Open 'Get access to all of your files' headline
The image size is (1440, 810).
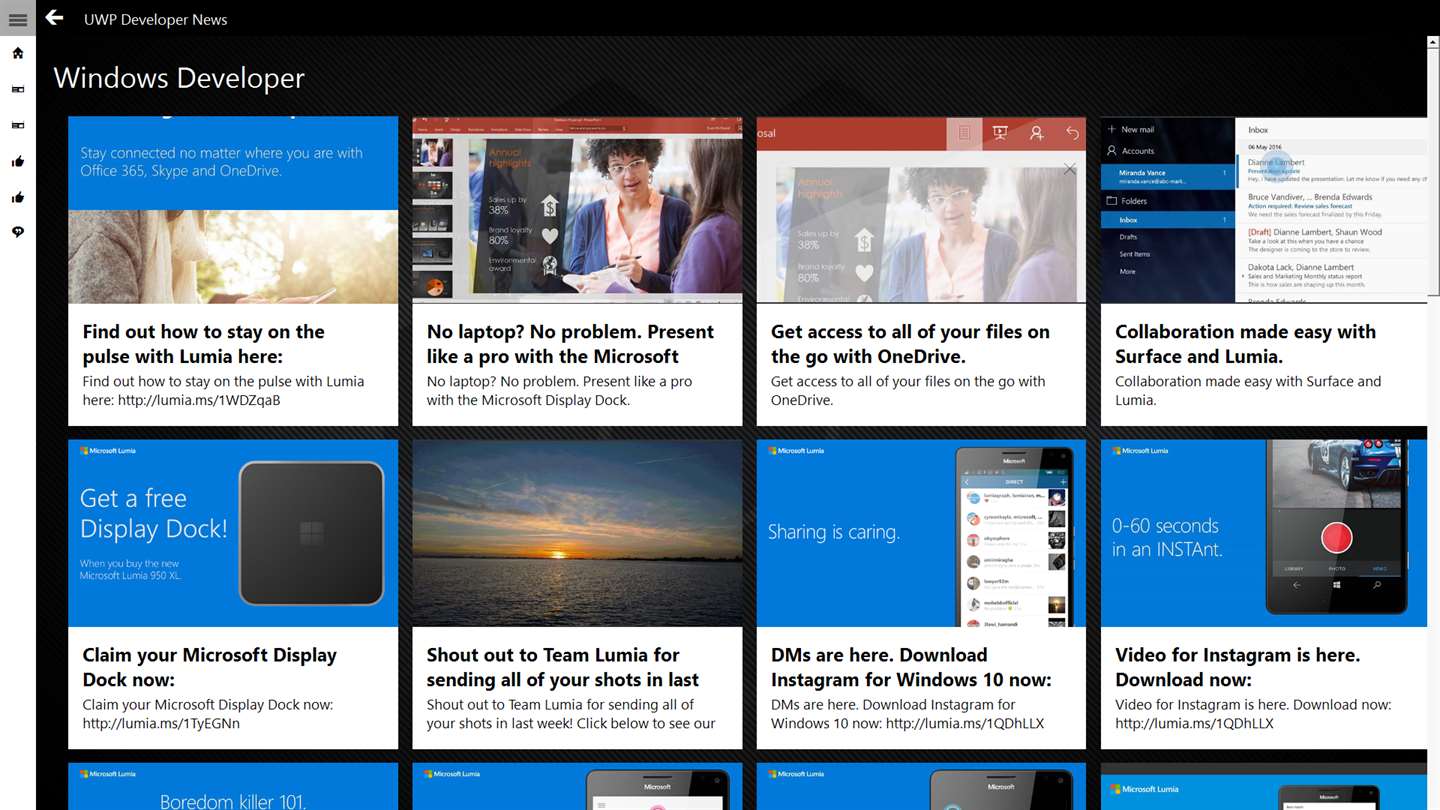point(910,344)
